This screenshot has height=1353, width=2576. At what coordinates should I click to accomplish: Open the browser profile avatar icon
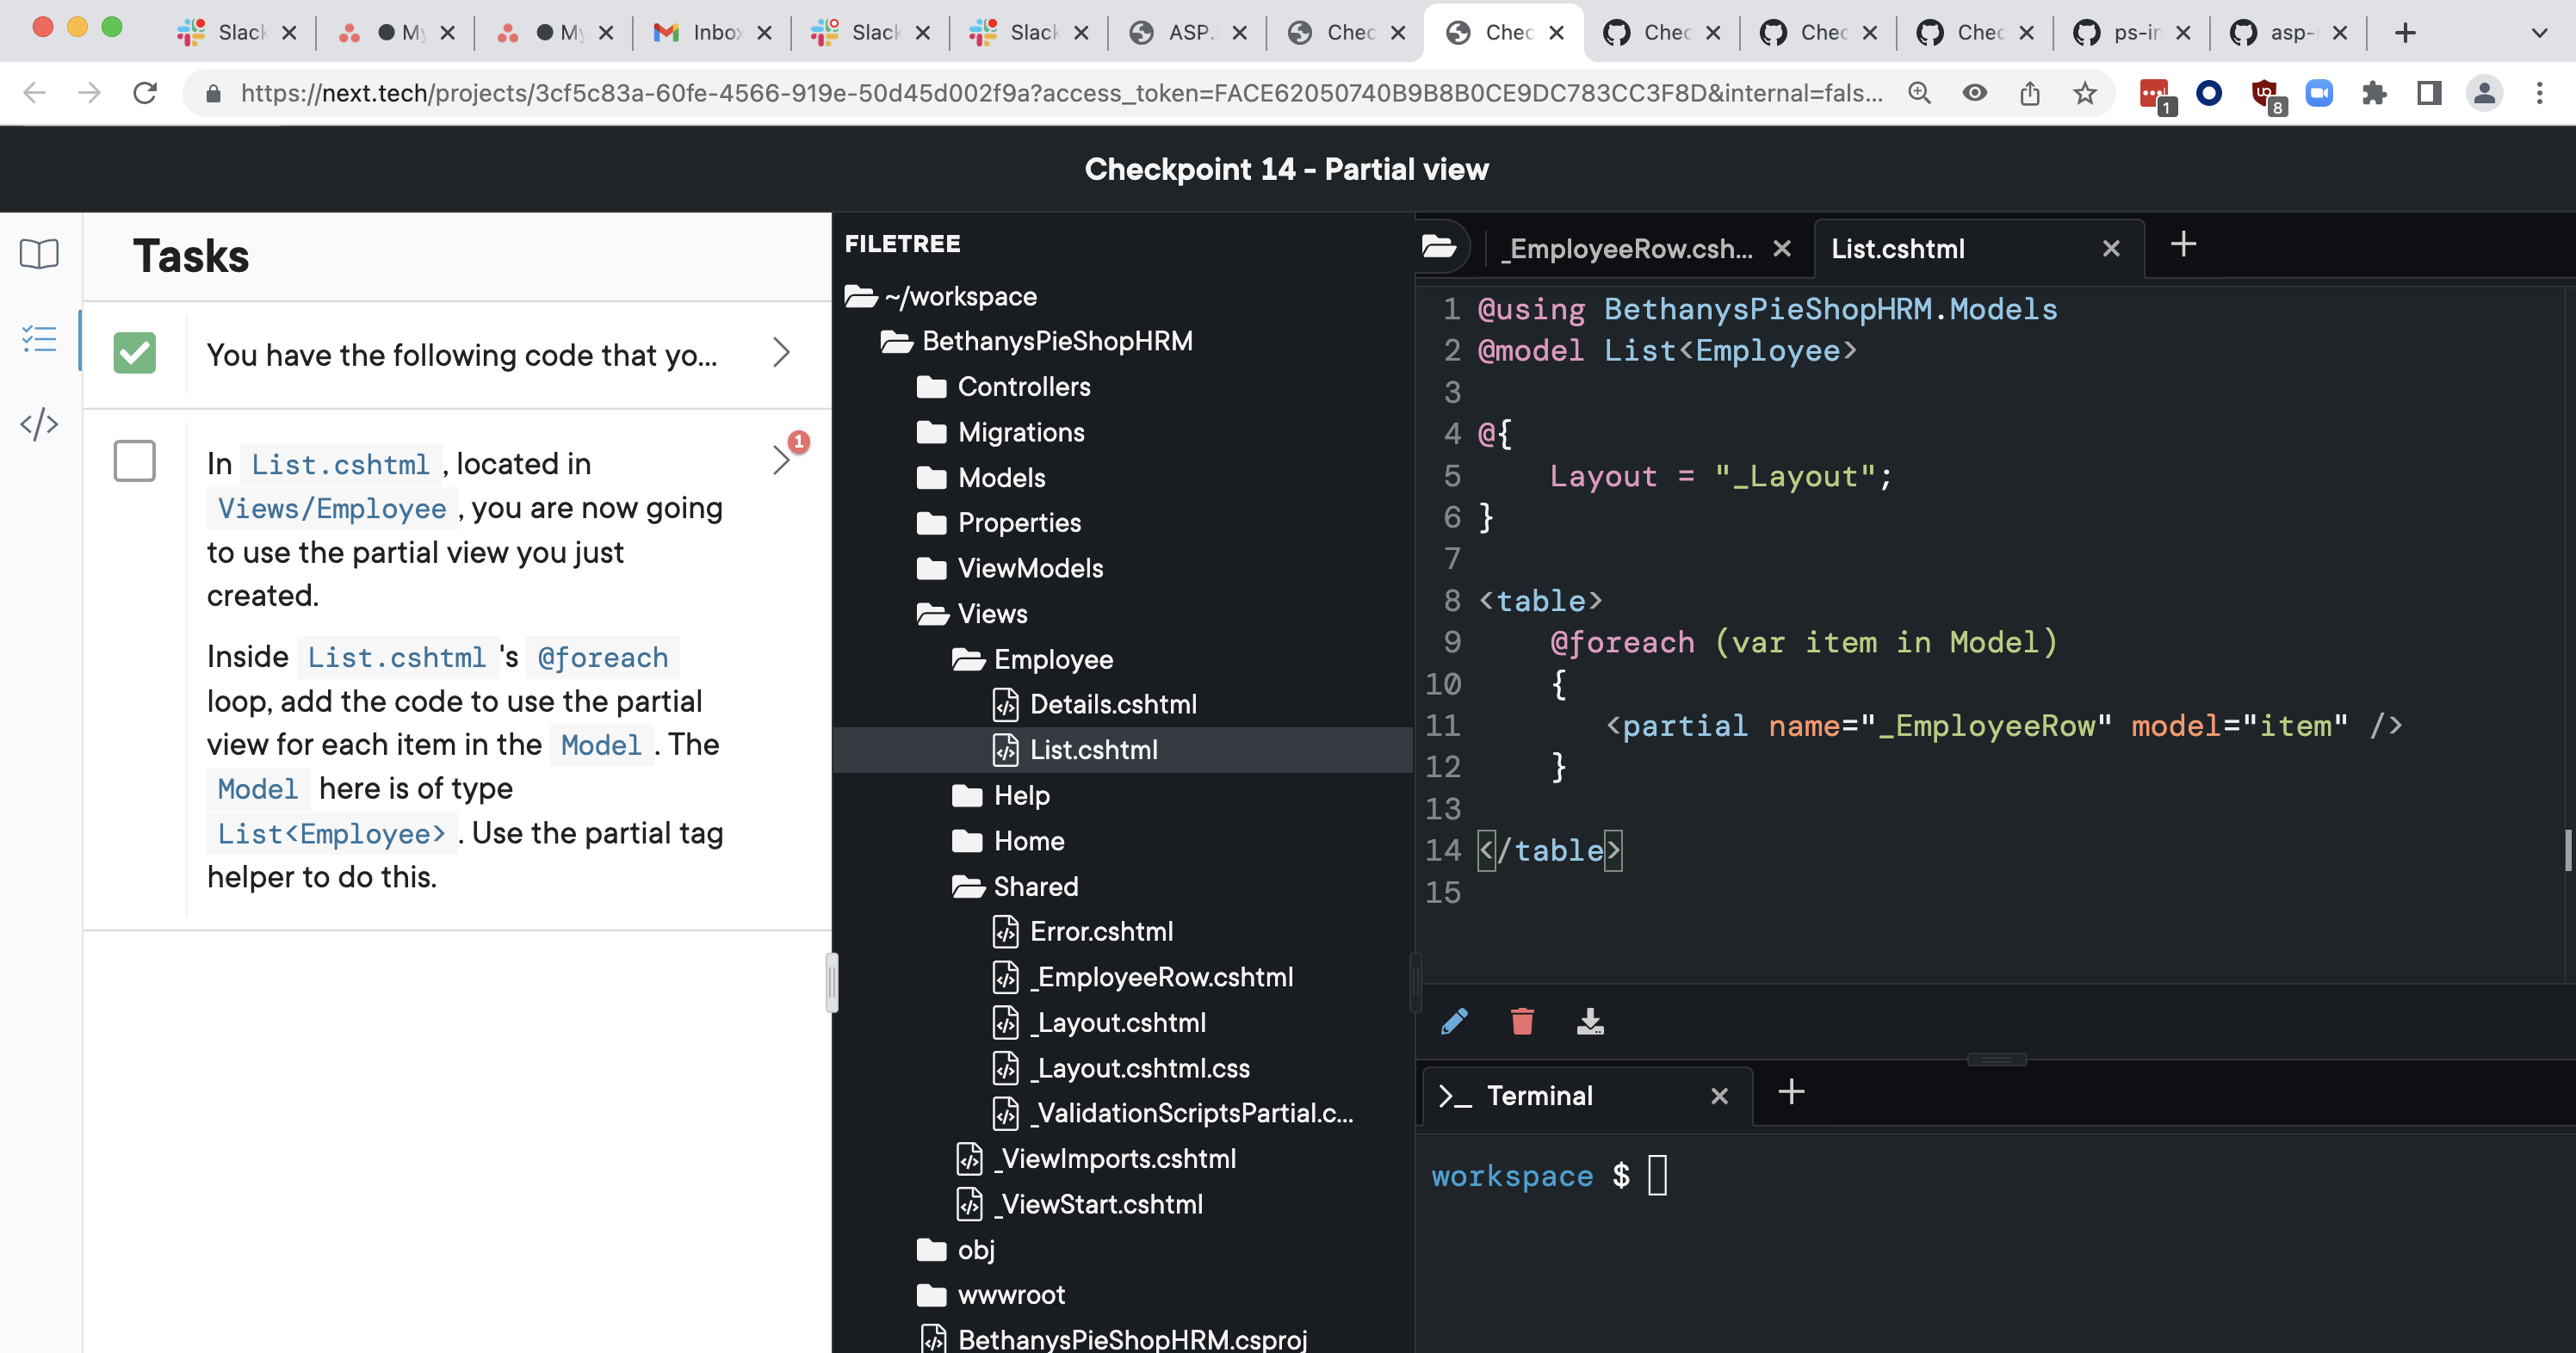2484,93
